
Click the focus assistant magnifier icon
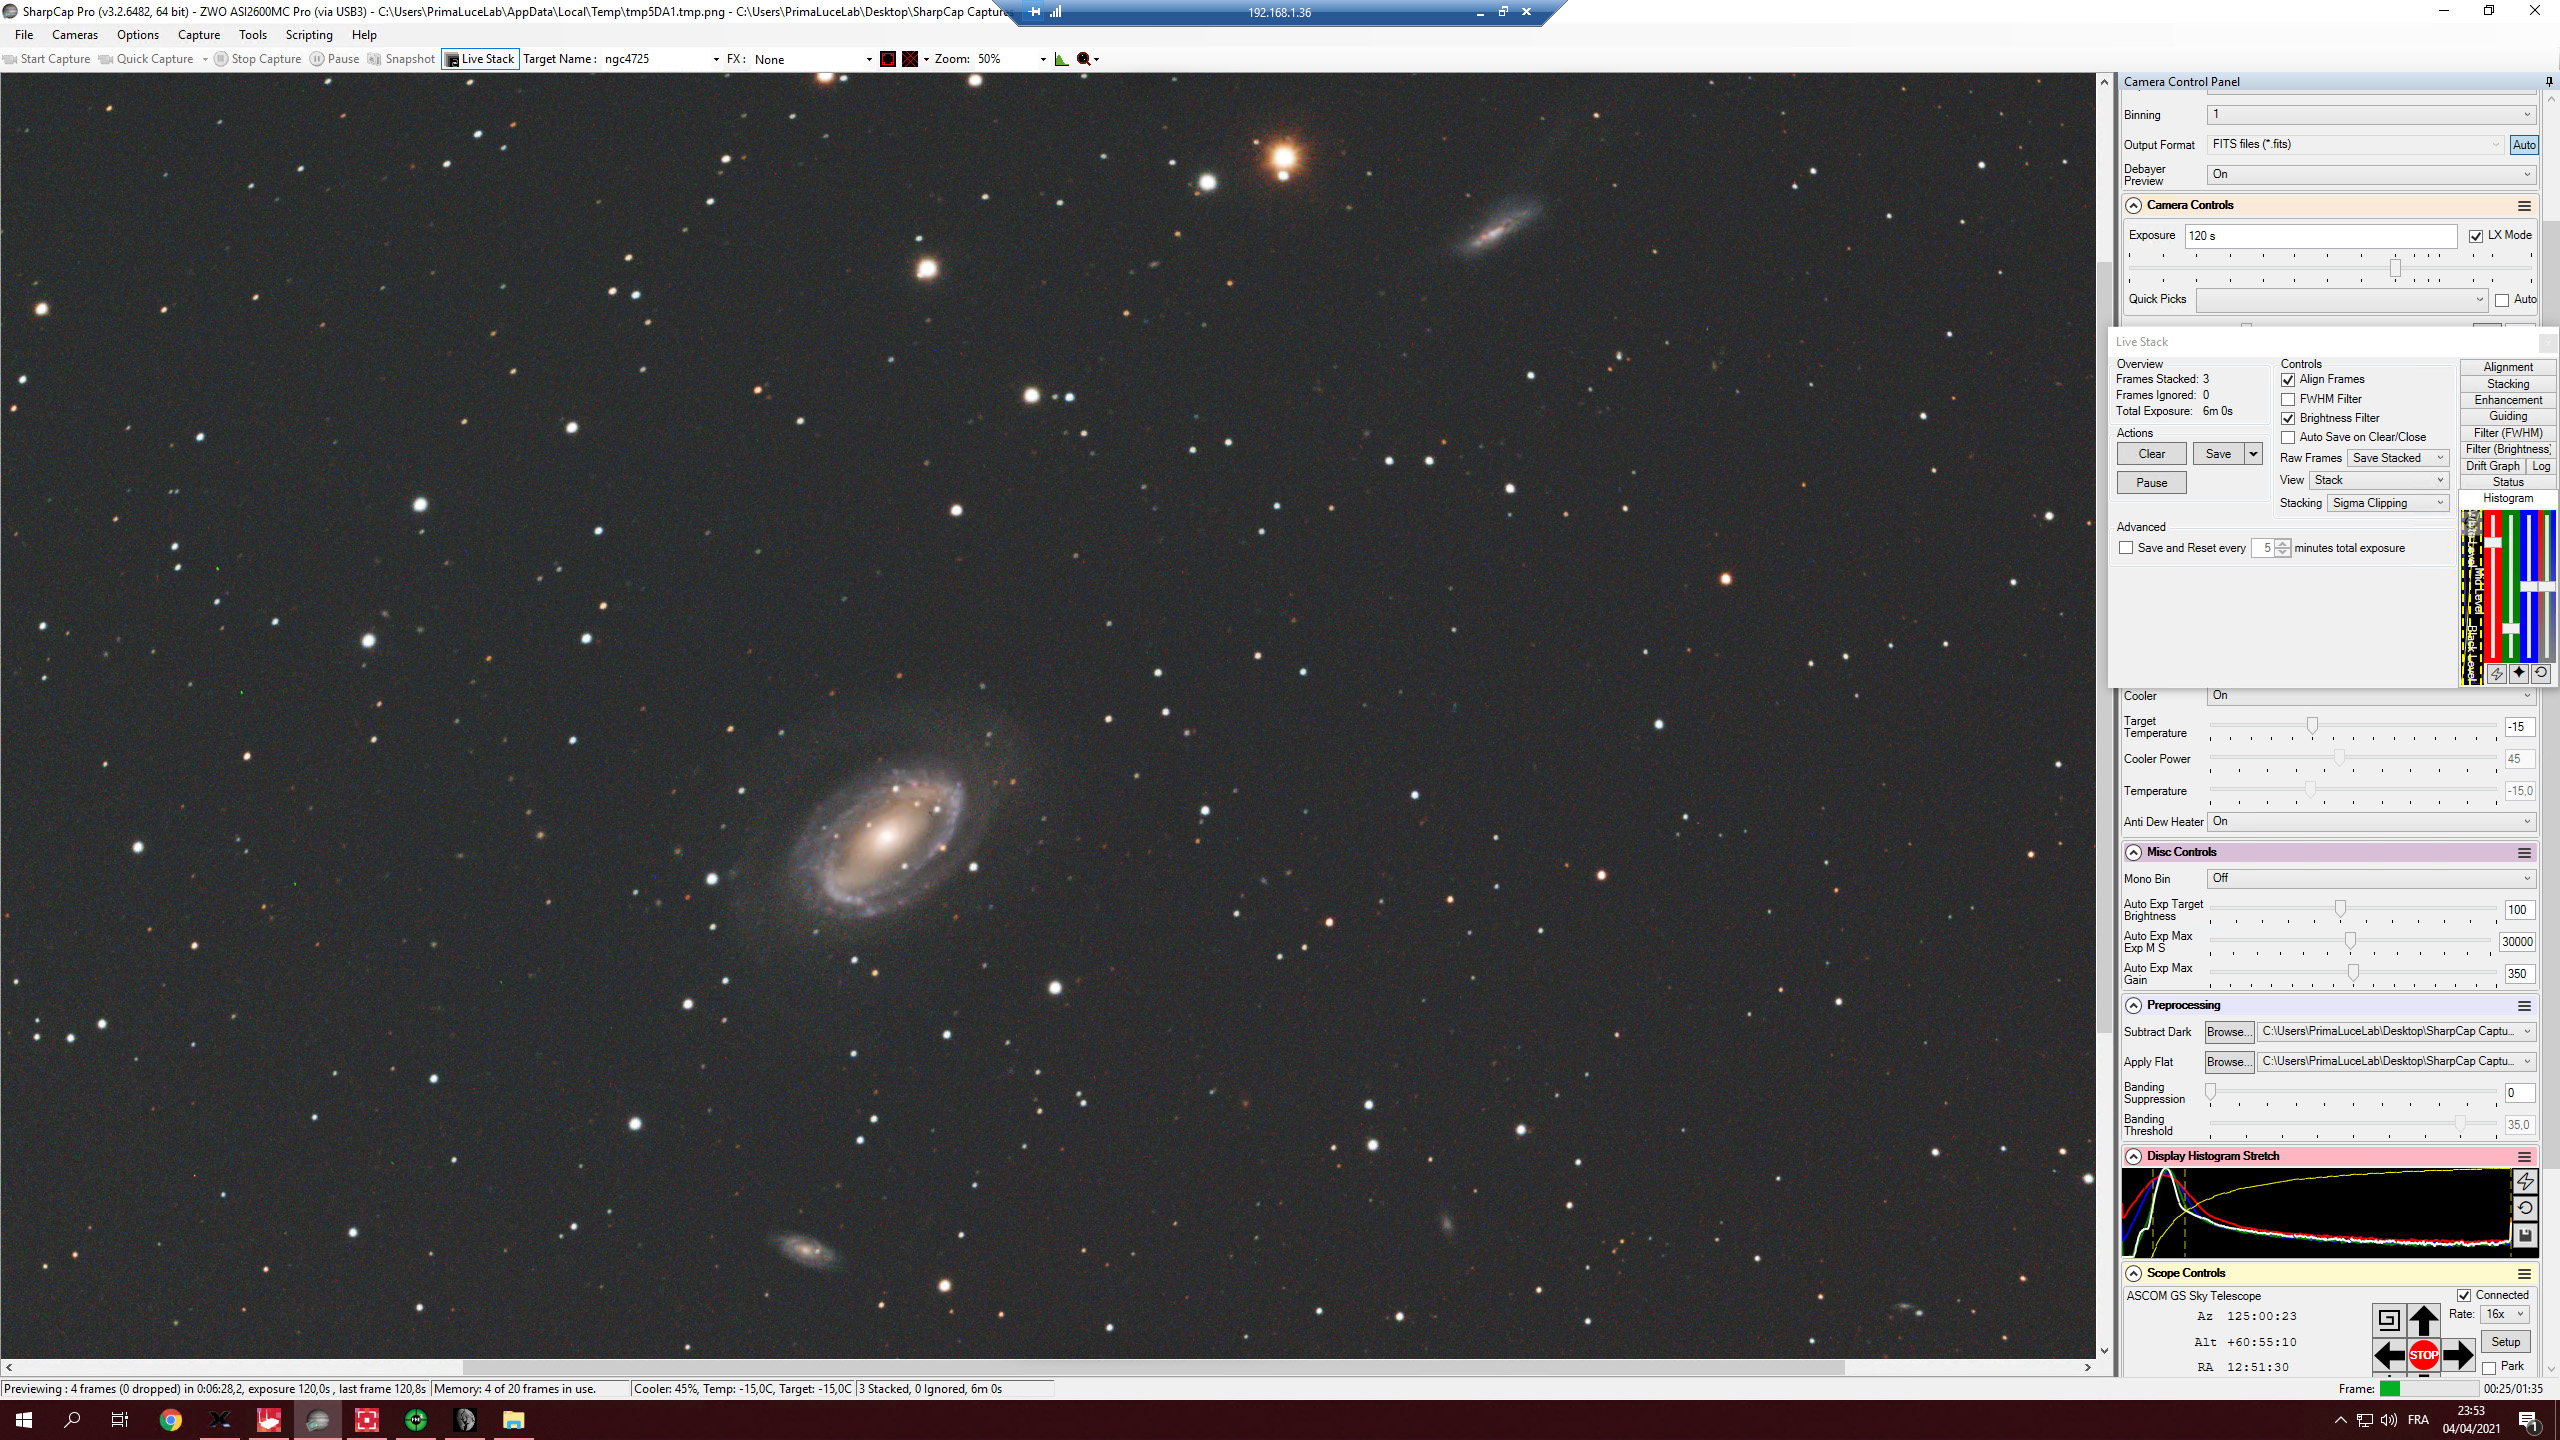(1084, 59)
